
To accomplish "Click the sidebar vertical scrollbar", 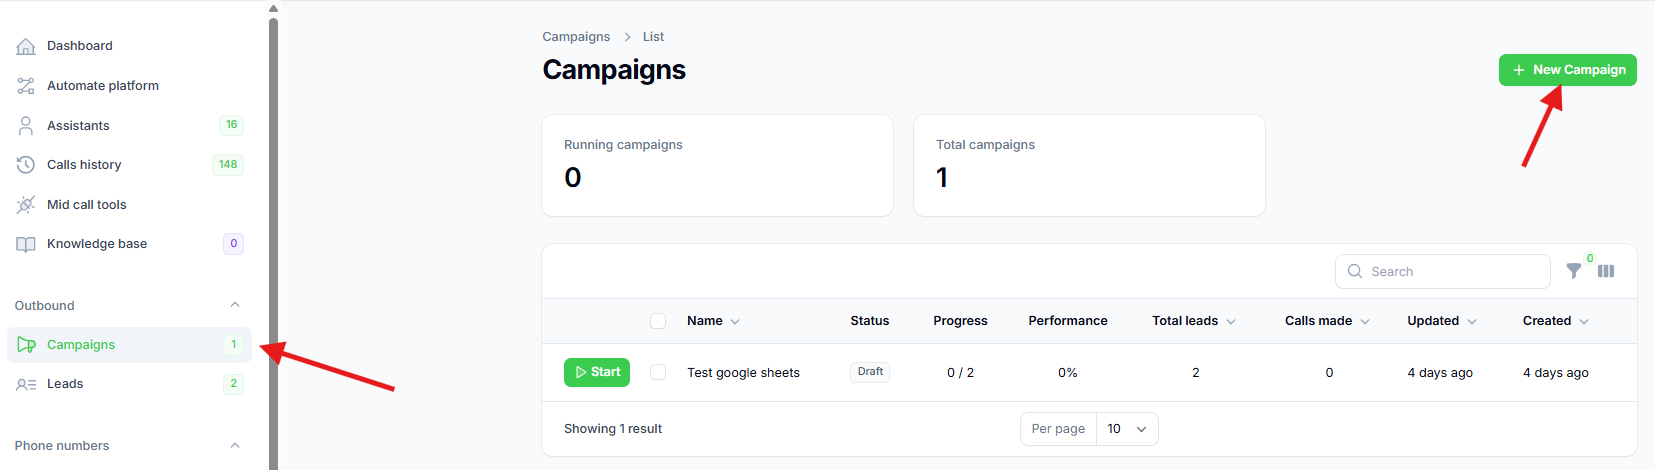I will (273, 240).
